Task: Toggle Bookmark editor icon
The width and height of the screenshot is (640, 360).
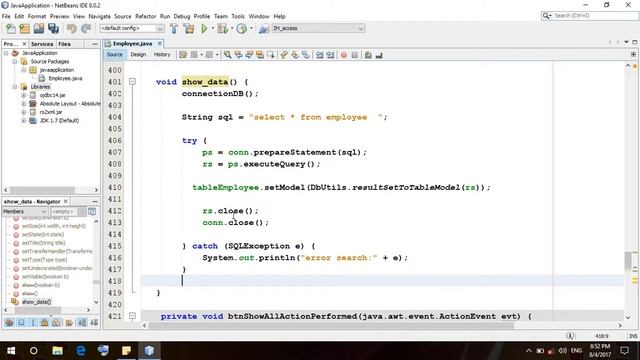Action: (x=305, y=55)
